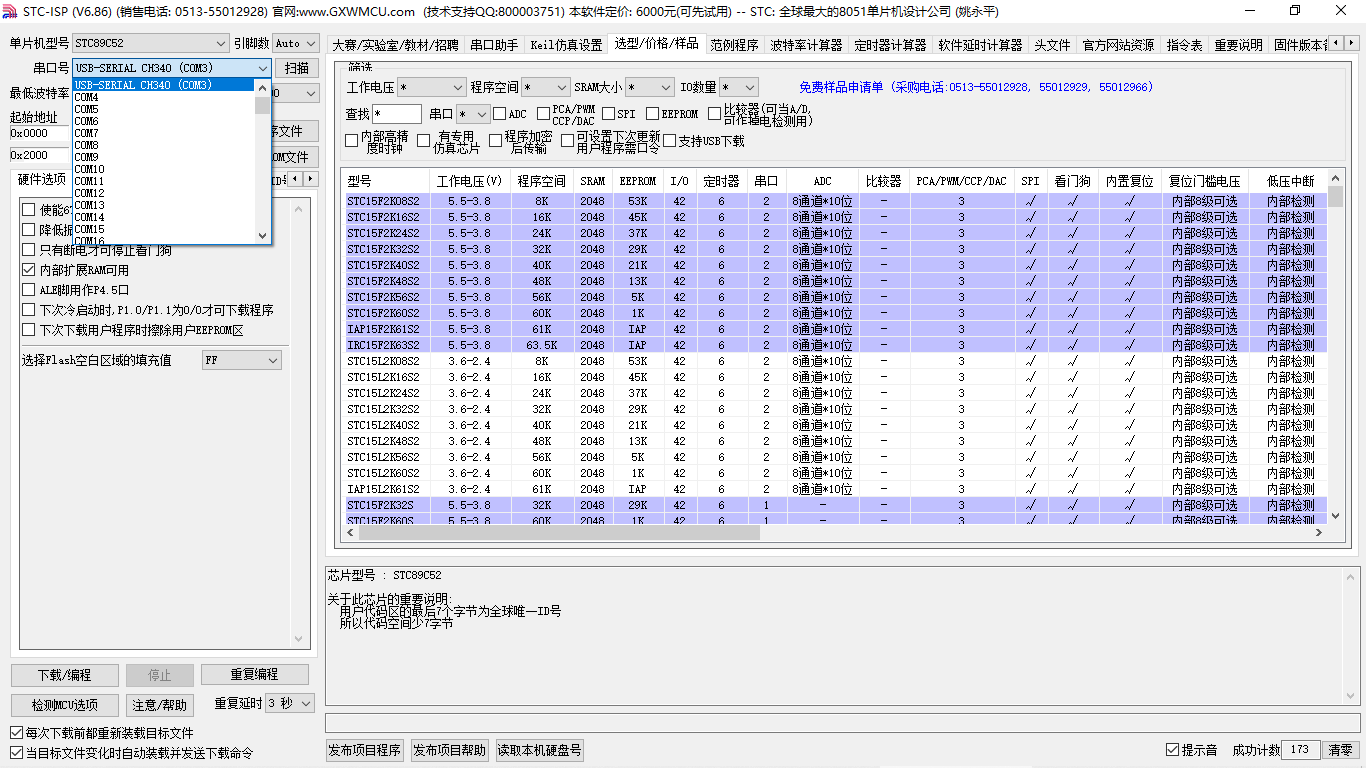The width and height of the screenshot is (1366, 768).
Task: Click the right arrow of the table horizontal scrollbar
Action: 1319,533
